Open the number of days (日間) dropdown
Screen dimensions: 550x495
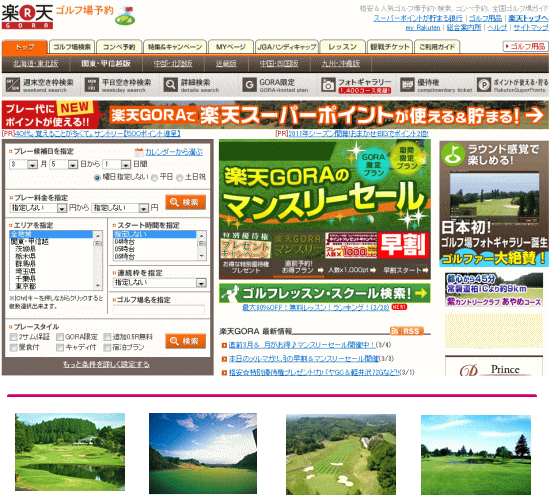[x=117, y=164]
